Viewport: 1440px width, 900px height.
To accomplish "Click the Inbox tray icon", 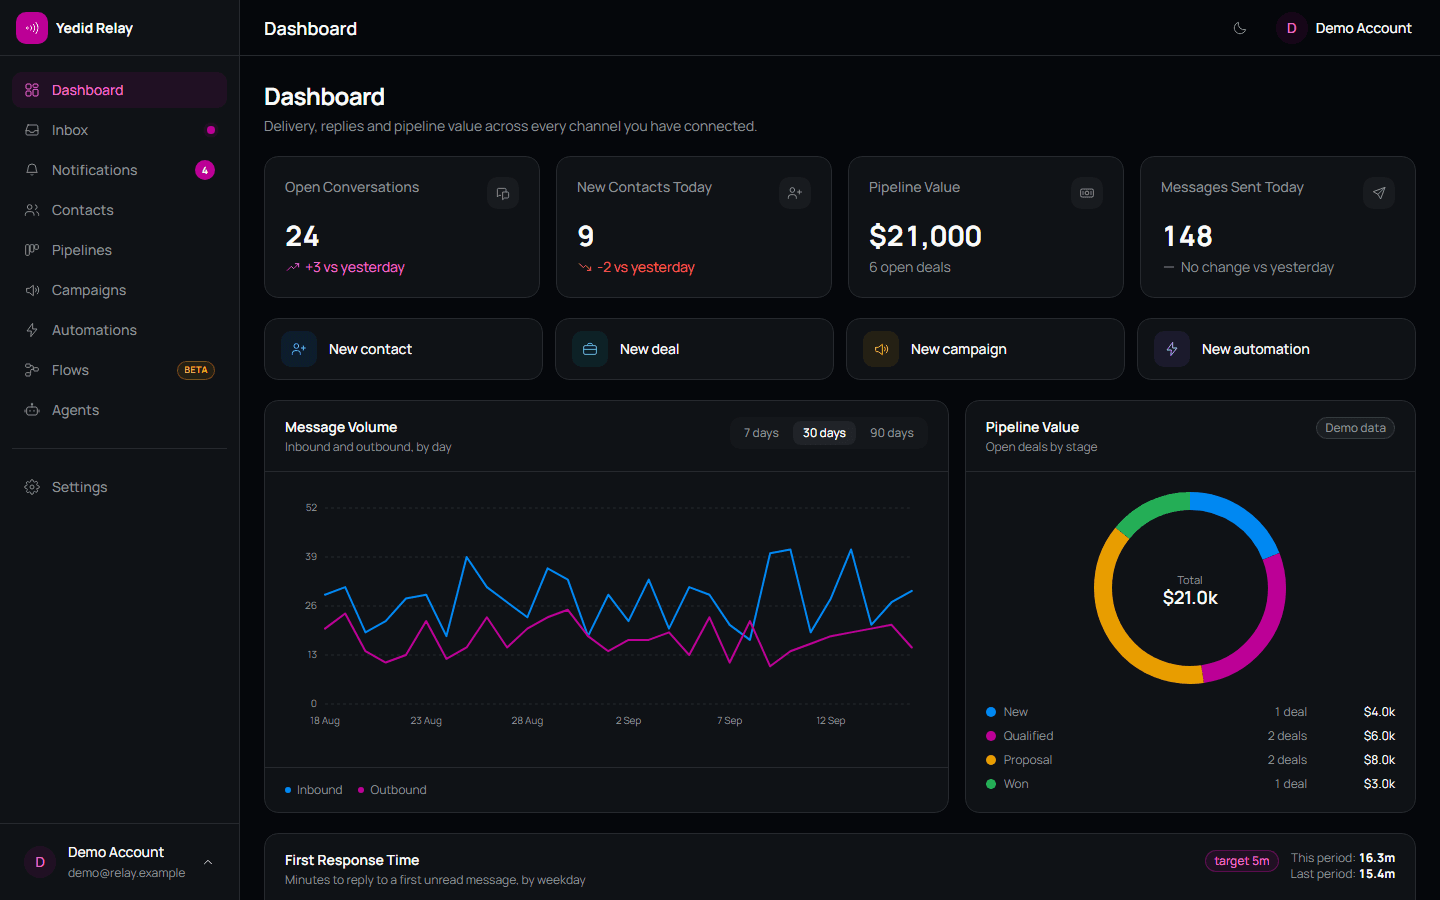I will click(32, 130).
